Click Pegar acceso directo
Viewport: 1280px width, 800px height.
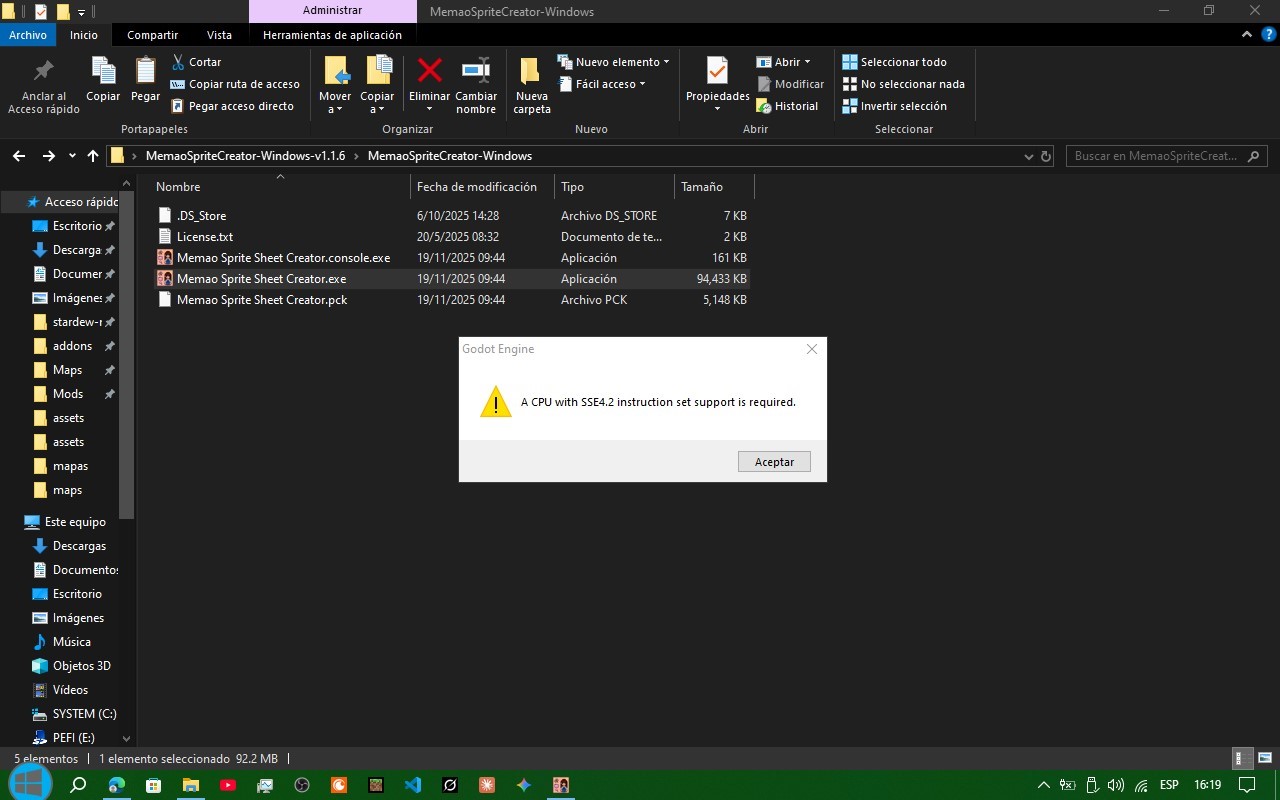click(x=232, y=106)
